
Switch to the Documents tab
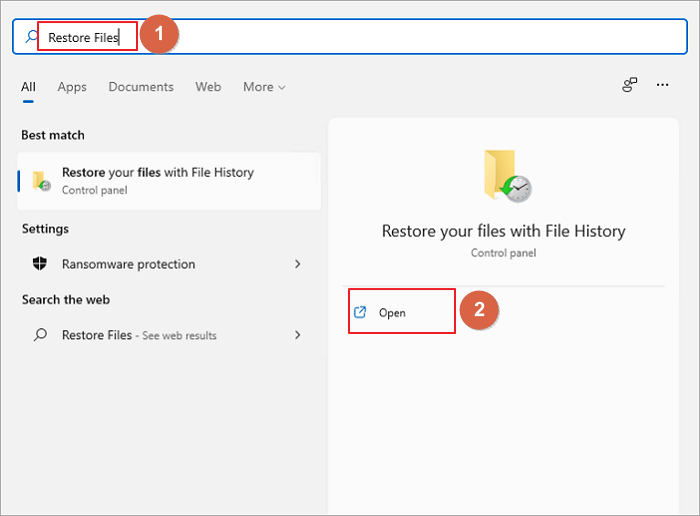point(141,87)
